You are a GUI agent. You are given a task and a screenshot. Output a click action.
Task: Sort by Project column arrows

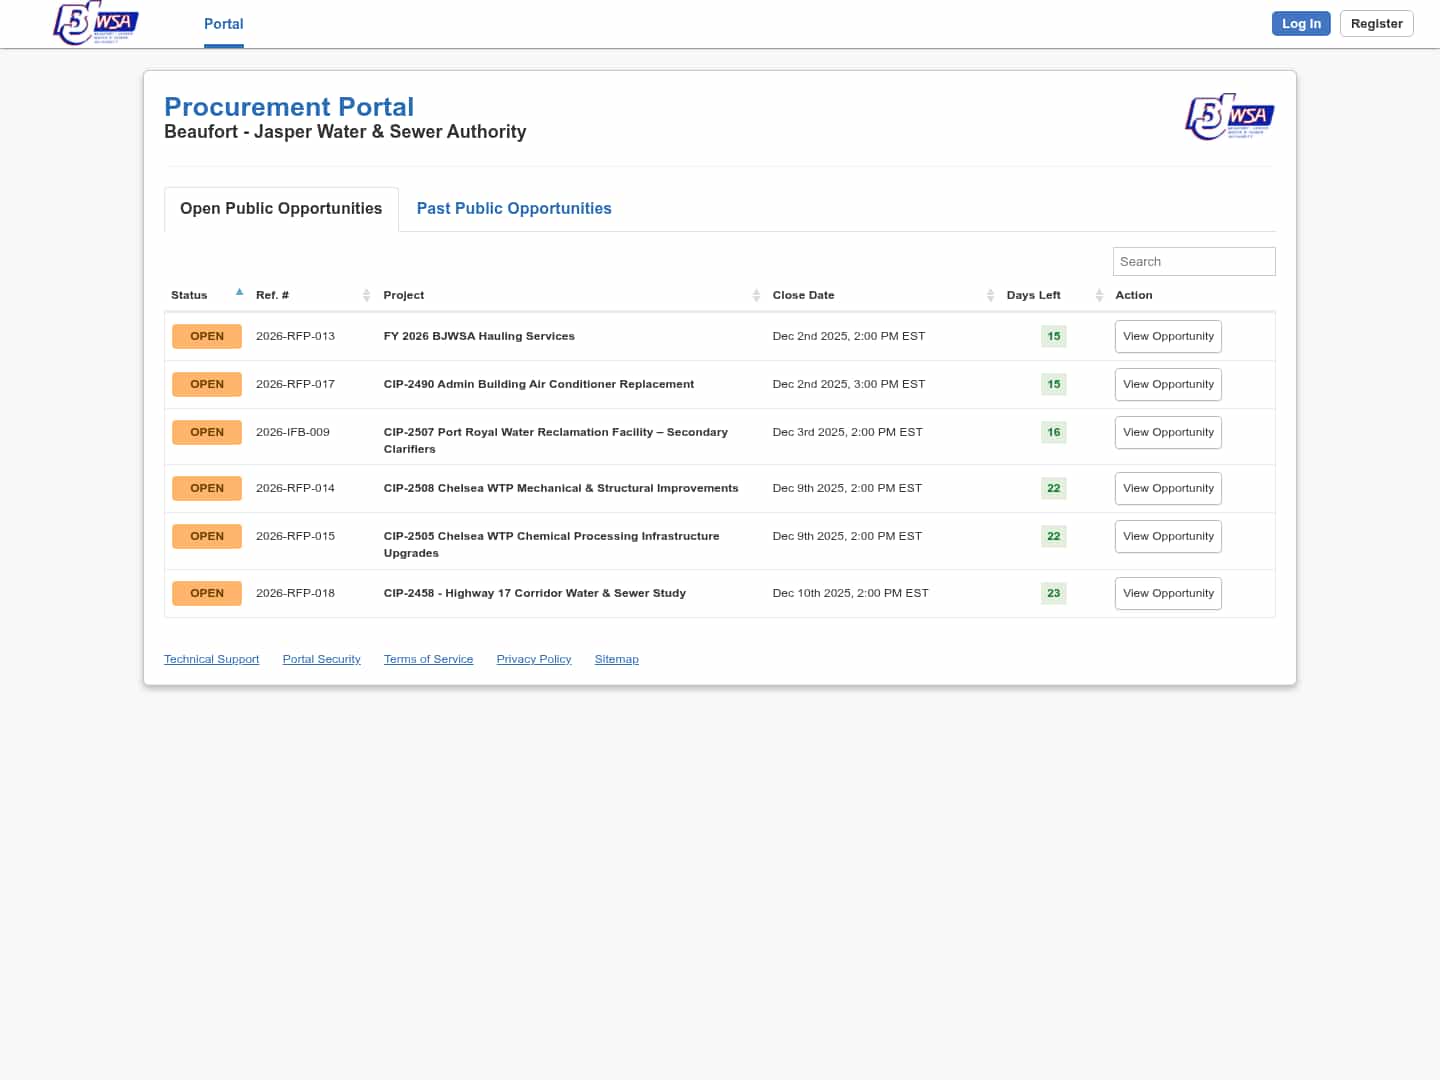(756, 295)
